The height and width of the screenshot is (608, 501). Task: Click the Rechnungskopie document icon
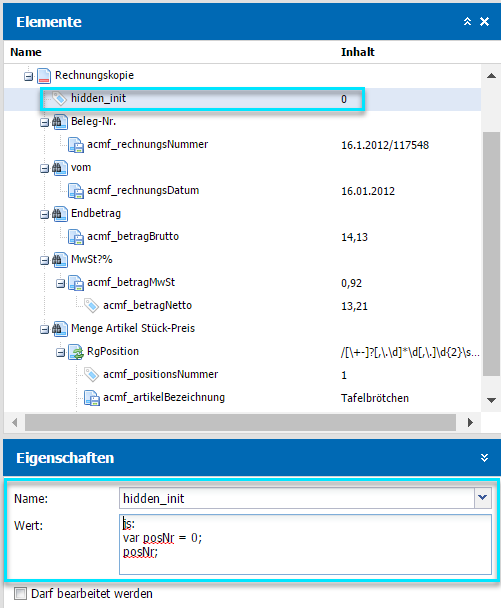tap(44, 76)
